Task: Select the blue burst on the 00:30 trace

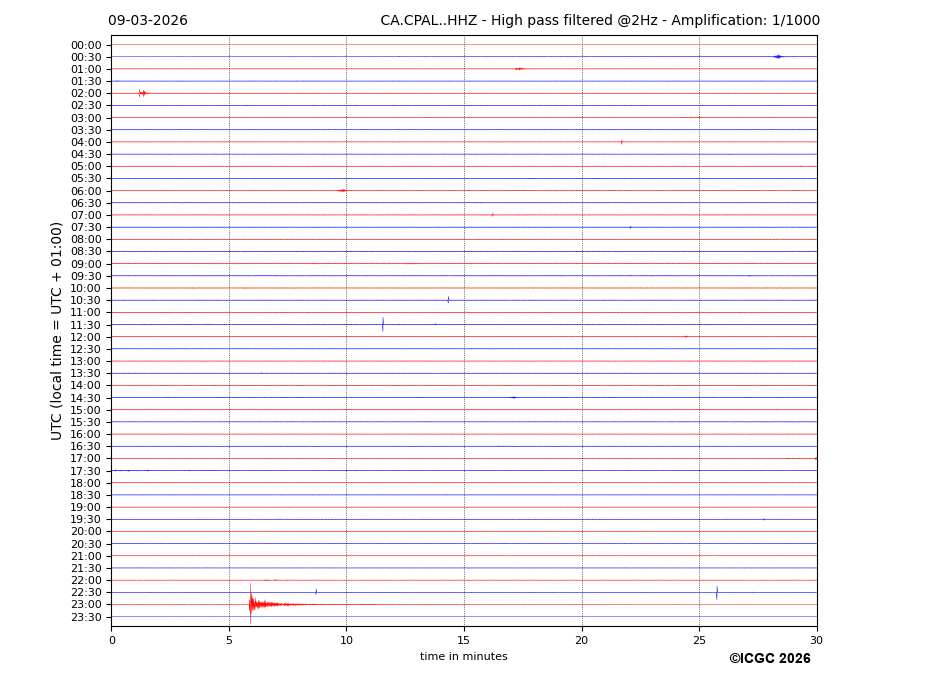Action: 777,57
